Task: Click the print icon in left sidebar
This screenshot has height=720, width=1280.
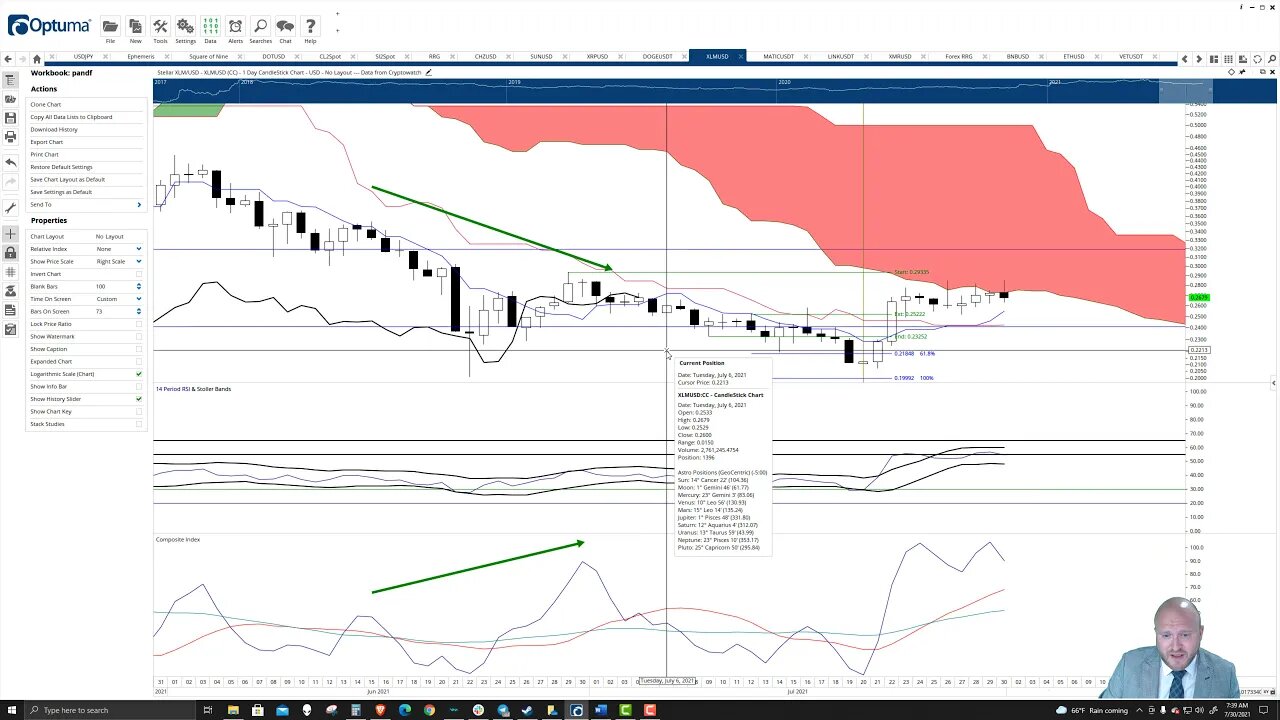Action: (10, 137)
